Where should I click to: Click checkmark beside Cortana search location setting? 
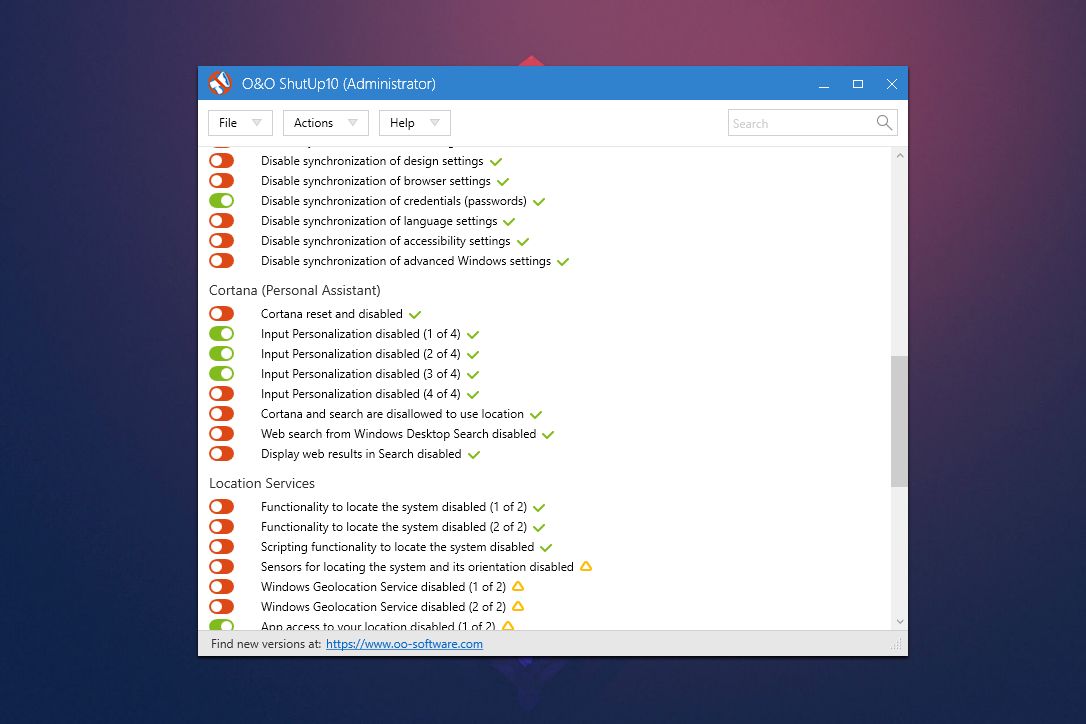[536, 415]
